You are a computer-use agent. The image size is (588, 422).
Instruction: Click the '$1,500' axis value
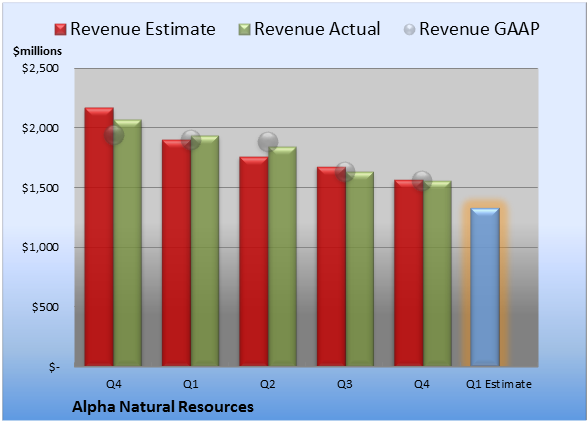40,188
